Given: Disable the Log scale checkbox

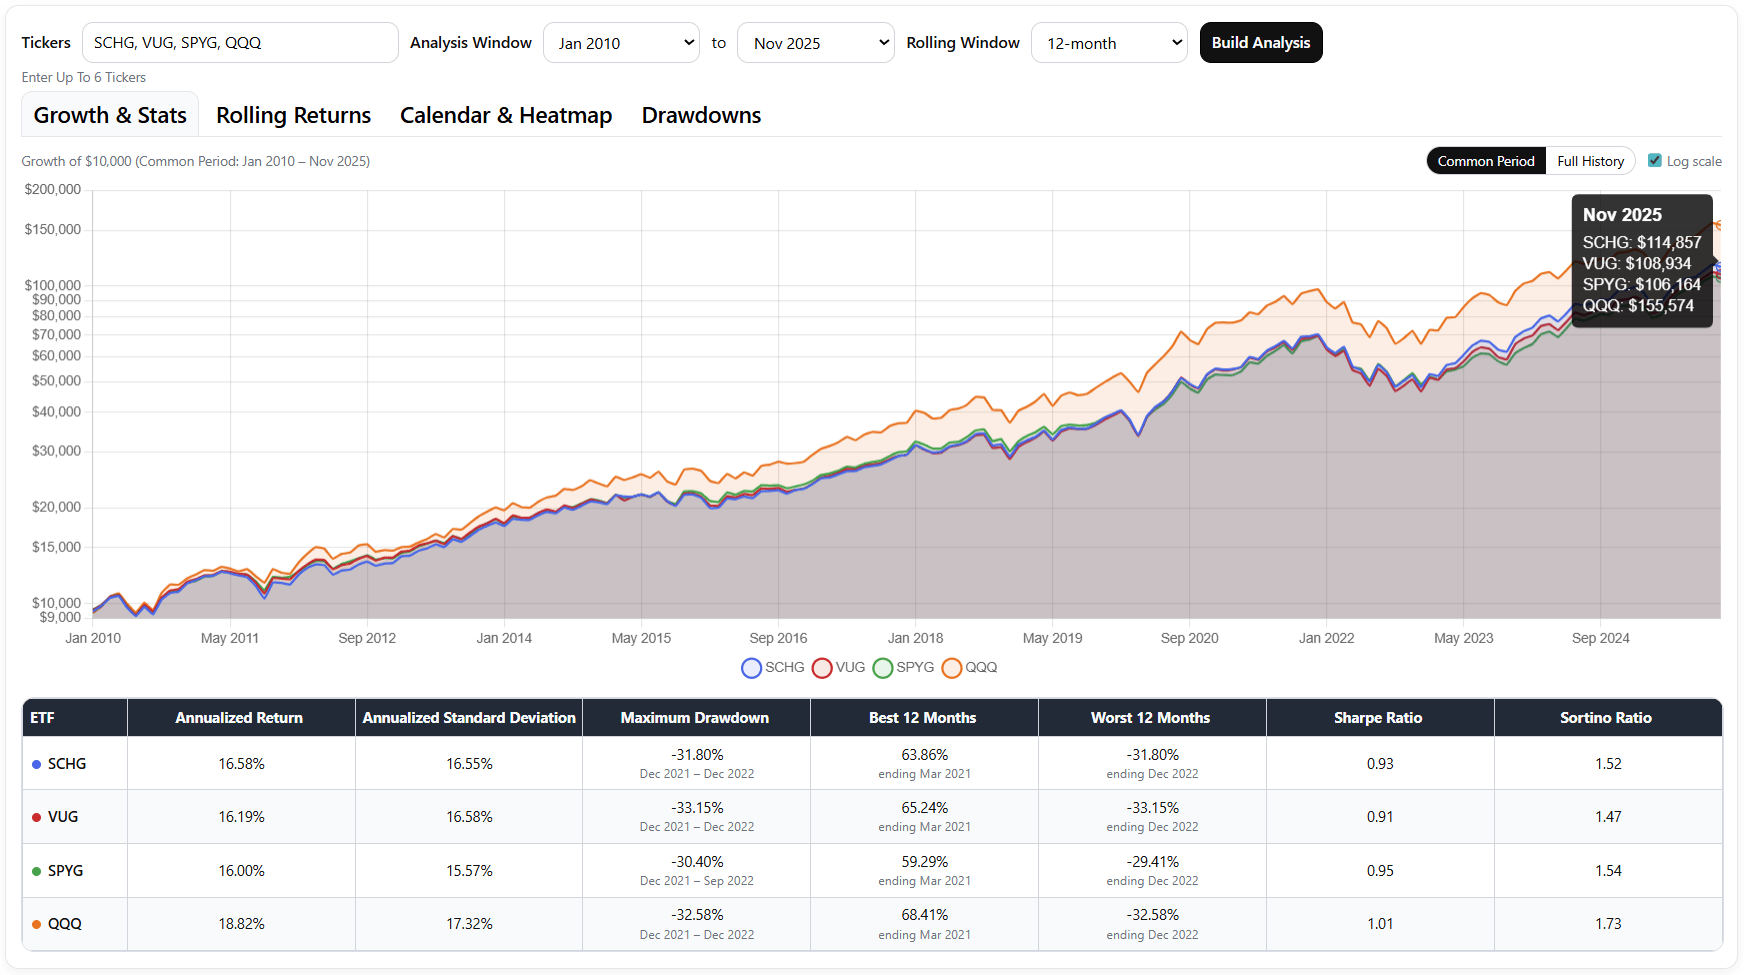Looking at the screenshot, I should tap(1655, 160).
